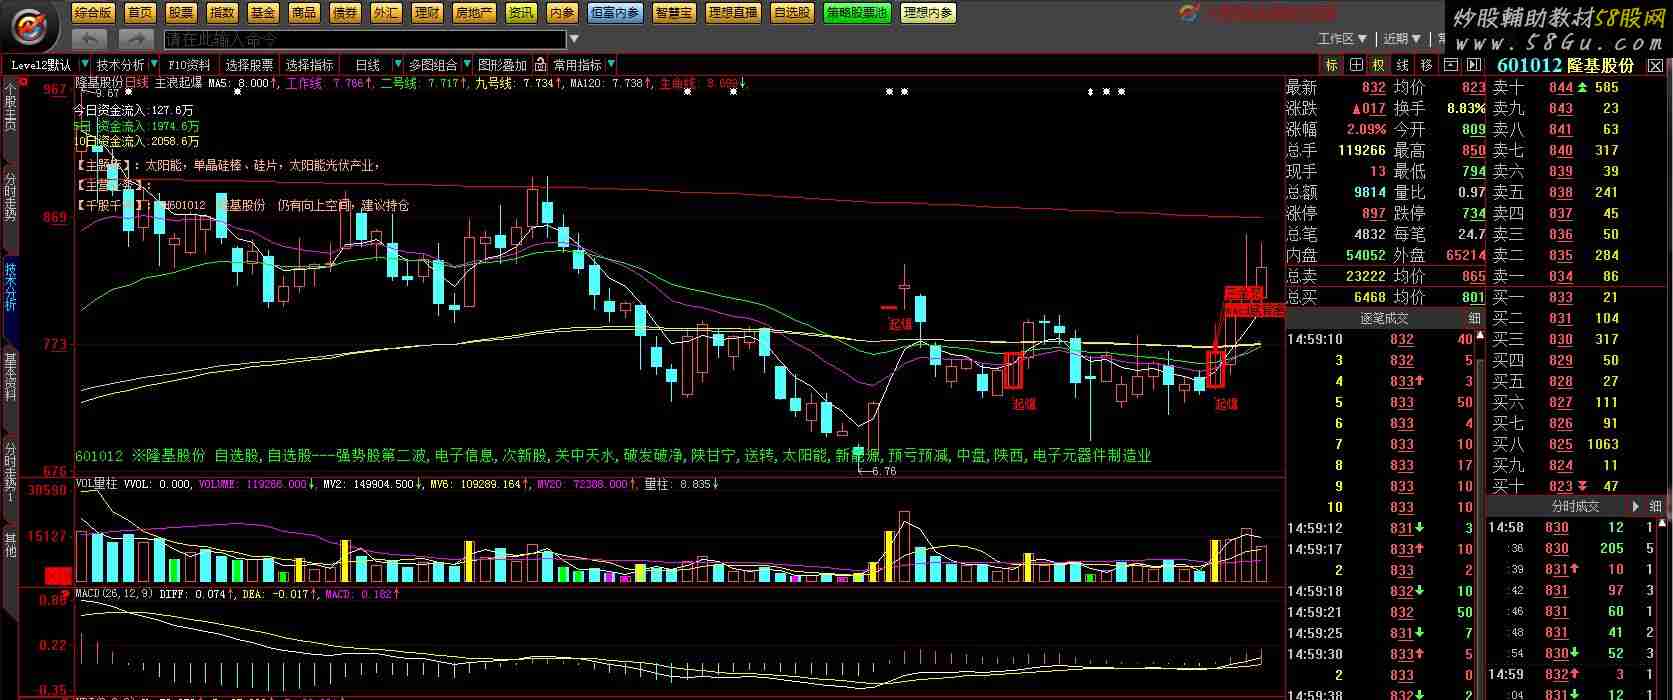The height and width of the screenshot is (700, 1673).
Task: Open the 理想直播 live button
Action: (x=733, y=13)
